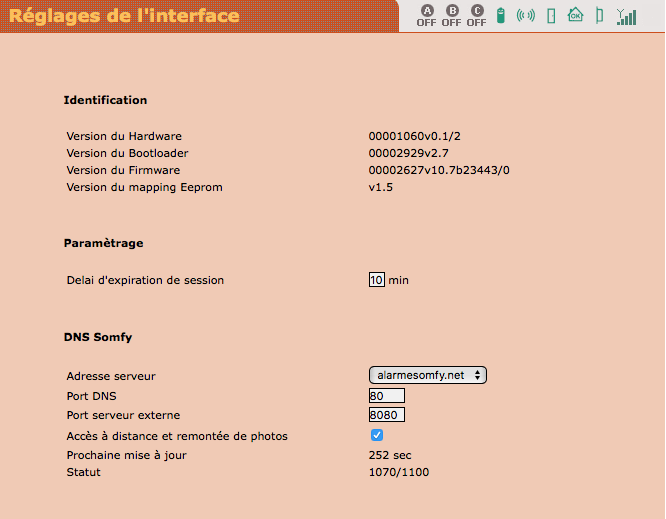The image size is (666, 519).
Task: Click the radio wave communication icon
Action: coord(526,16)
